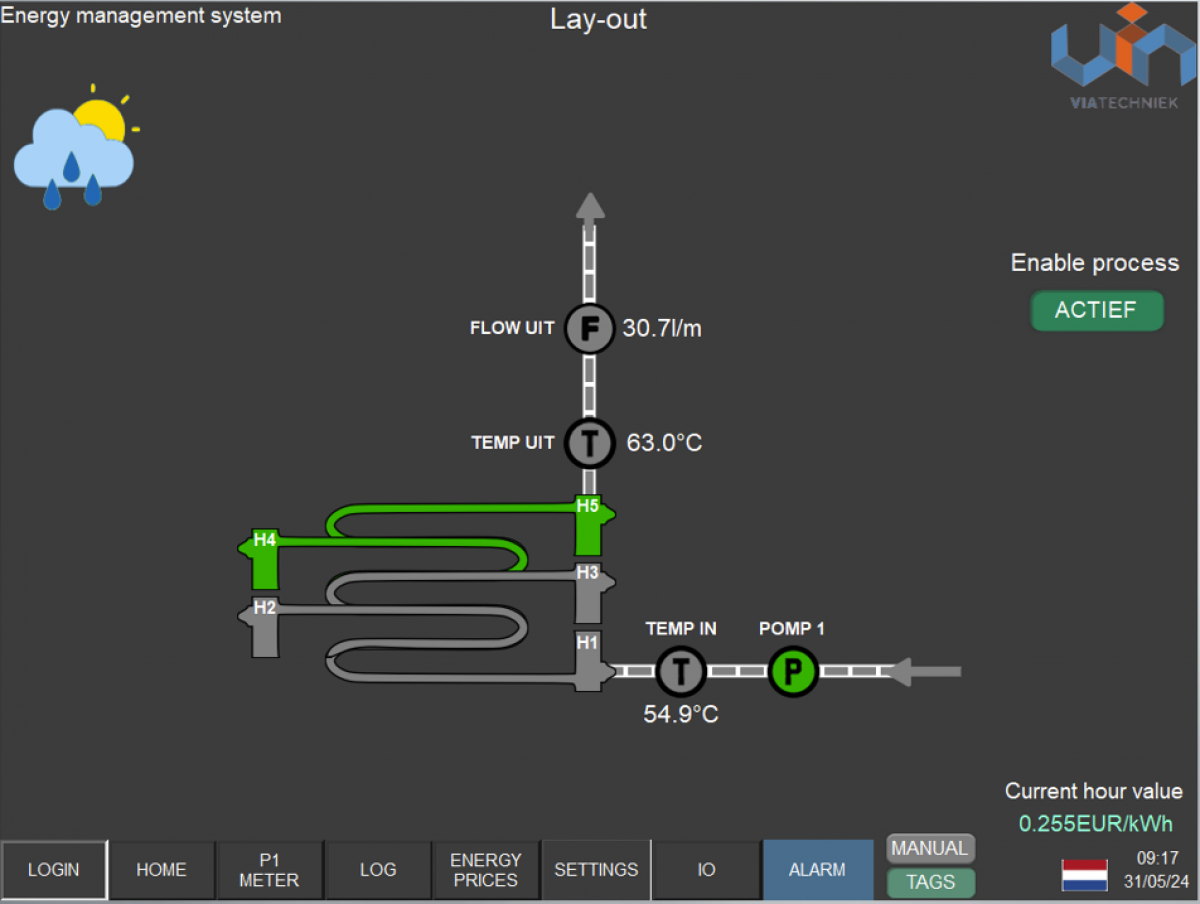Switch to MANUAL mode
This screenshot has width=1200, height=904.
(x=930, y=849)
